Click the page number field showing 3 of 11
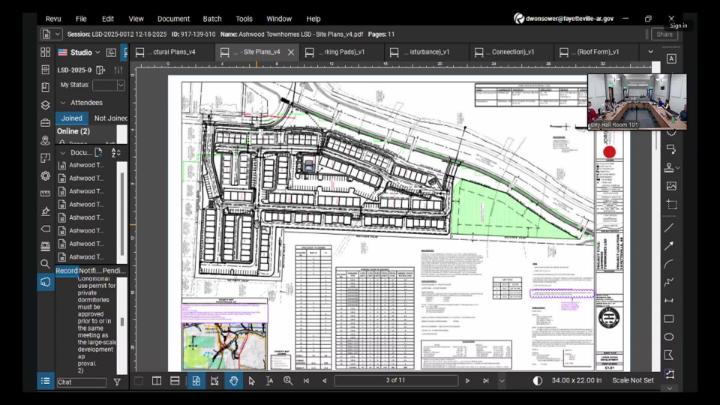This screenshot has width=720, height=405. coord(394,381)
